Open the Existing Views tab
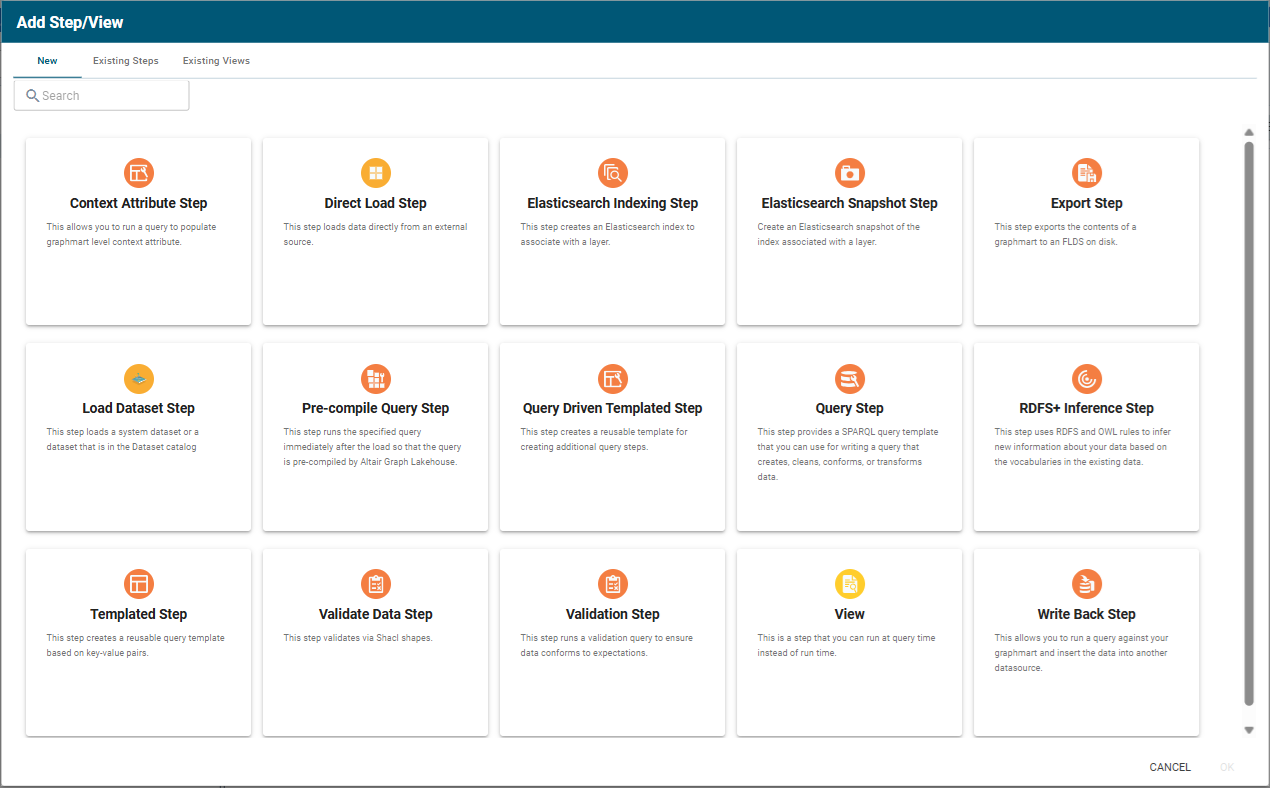The height and width of the screenshot is (789, 1270). [216, 61]
